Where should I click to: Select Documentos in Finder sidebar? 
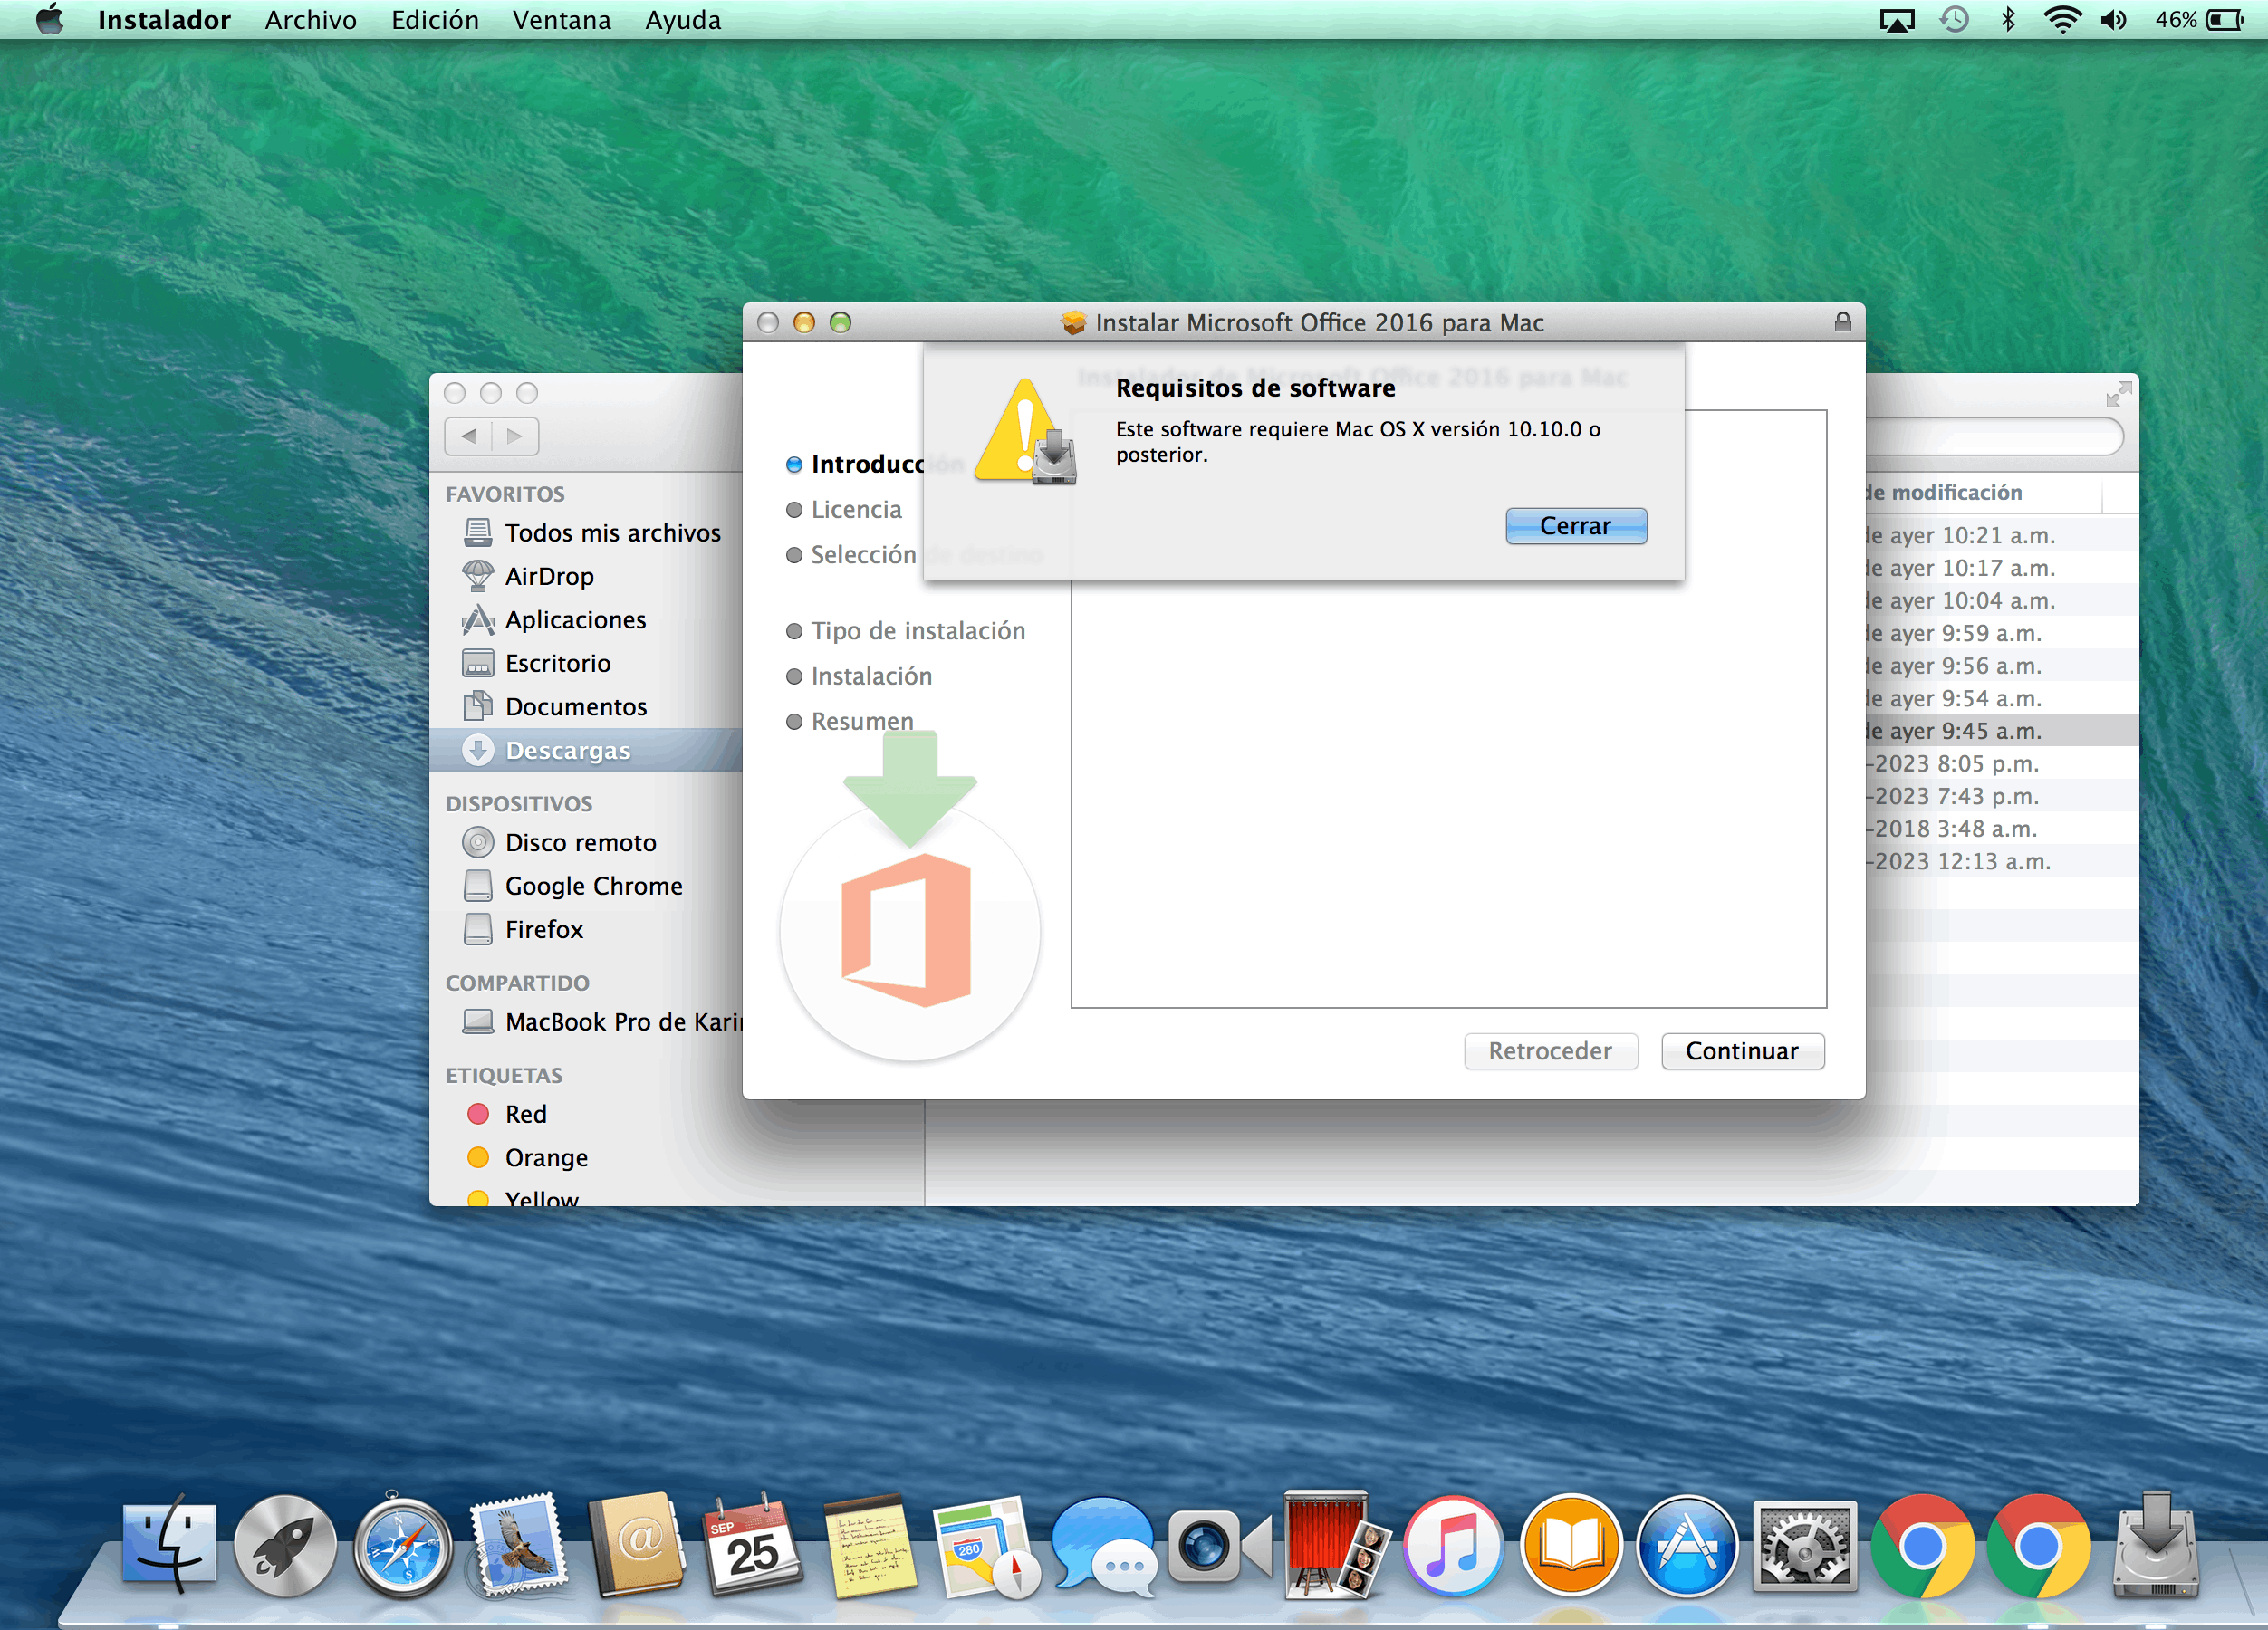click(x=575, y=707)
